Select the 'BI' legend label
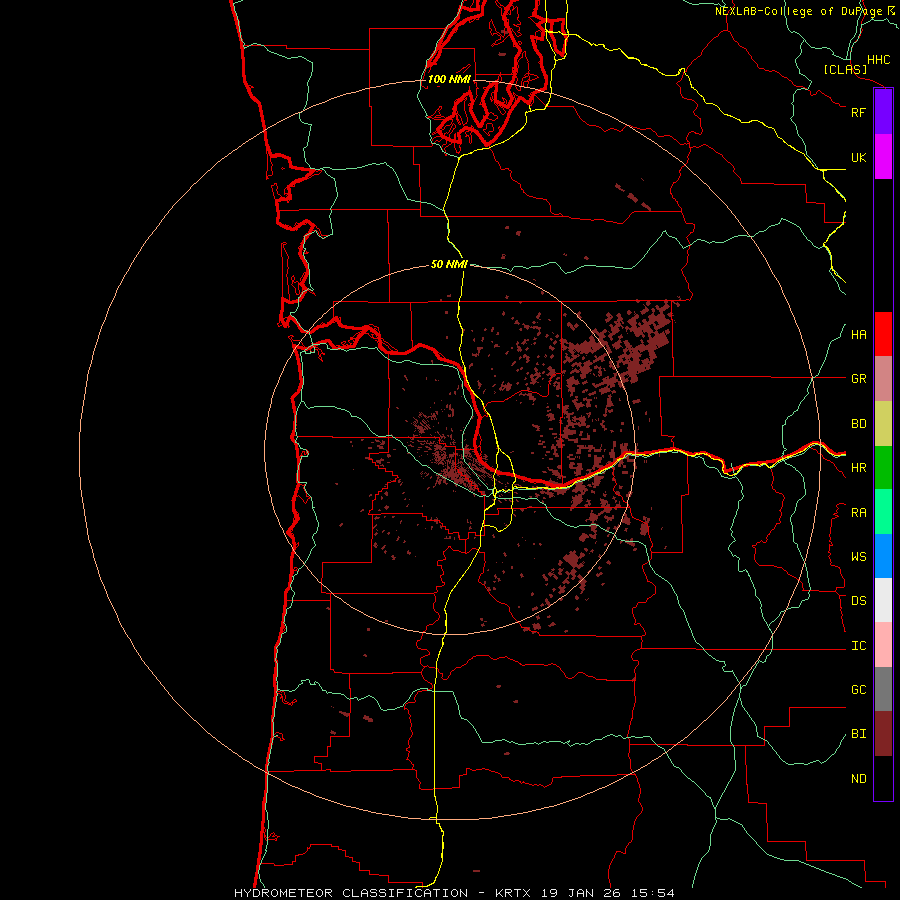 [858, 734]
